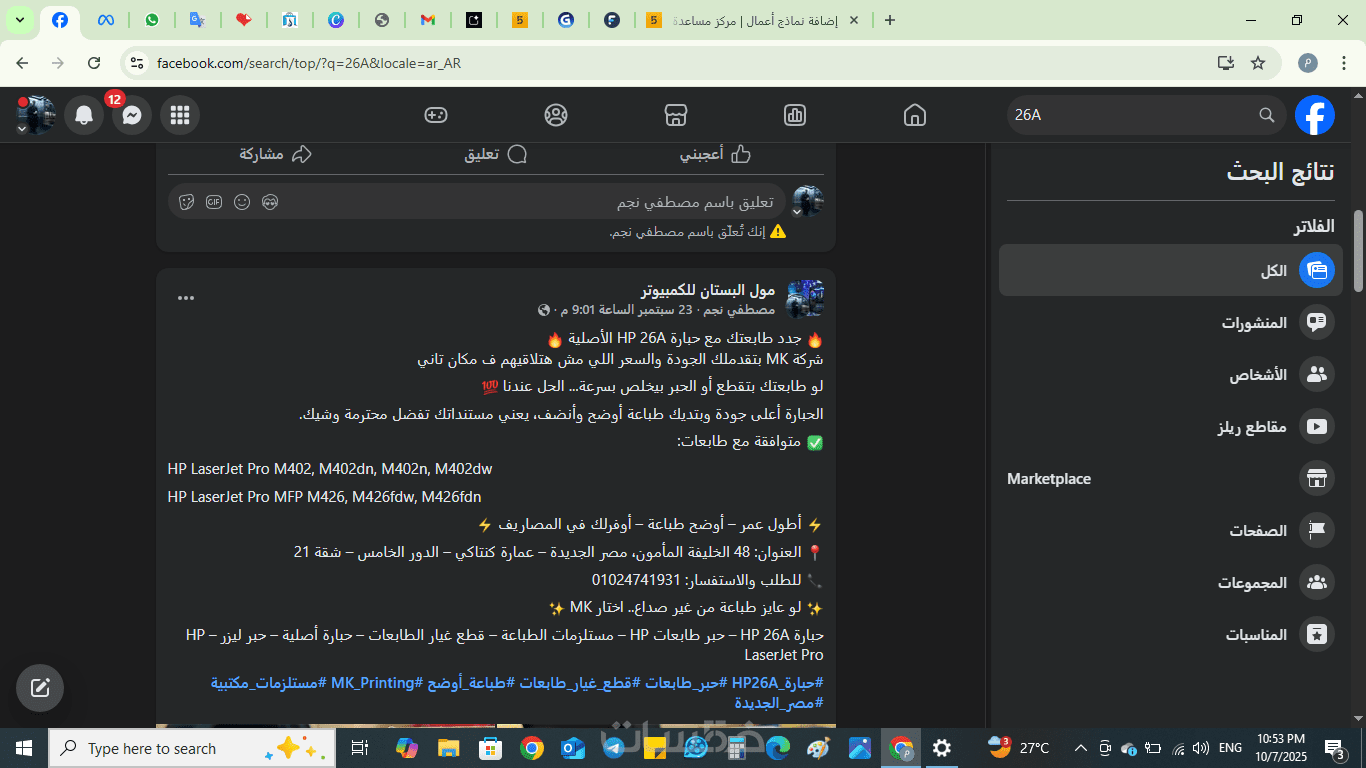This screenshot has width=1366, height=768.
Task: Show hidden icons in the system tray
Action: (1080, 748)
